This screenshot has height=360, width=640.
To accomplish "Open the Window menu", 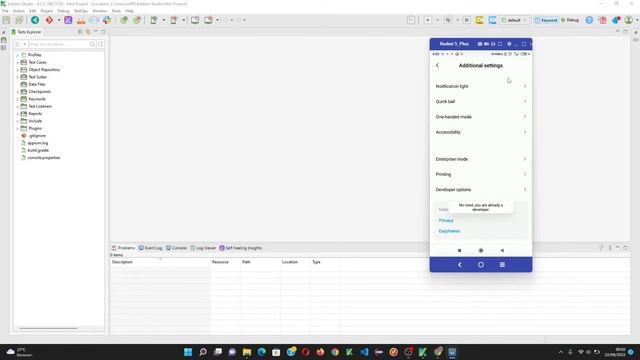I will 100,11.
